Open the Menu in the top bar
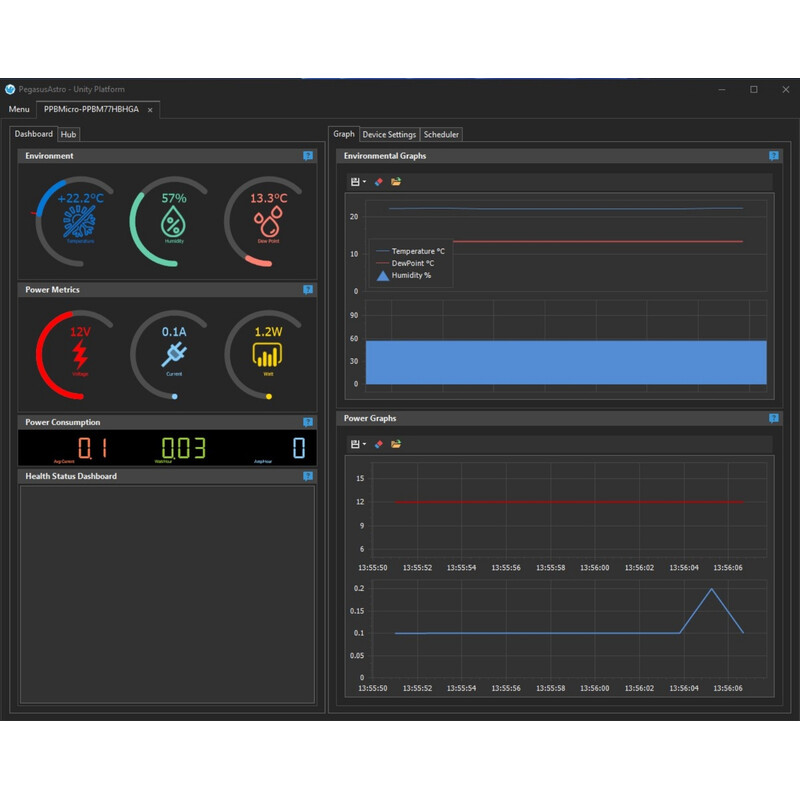This screenshot has height=800, width=800. [x=19, y=109]
